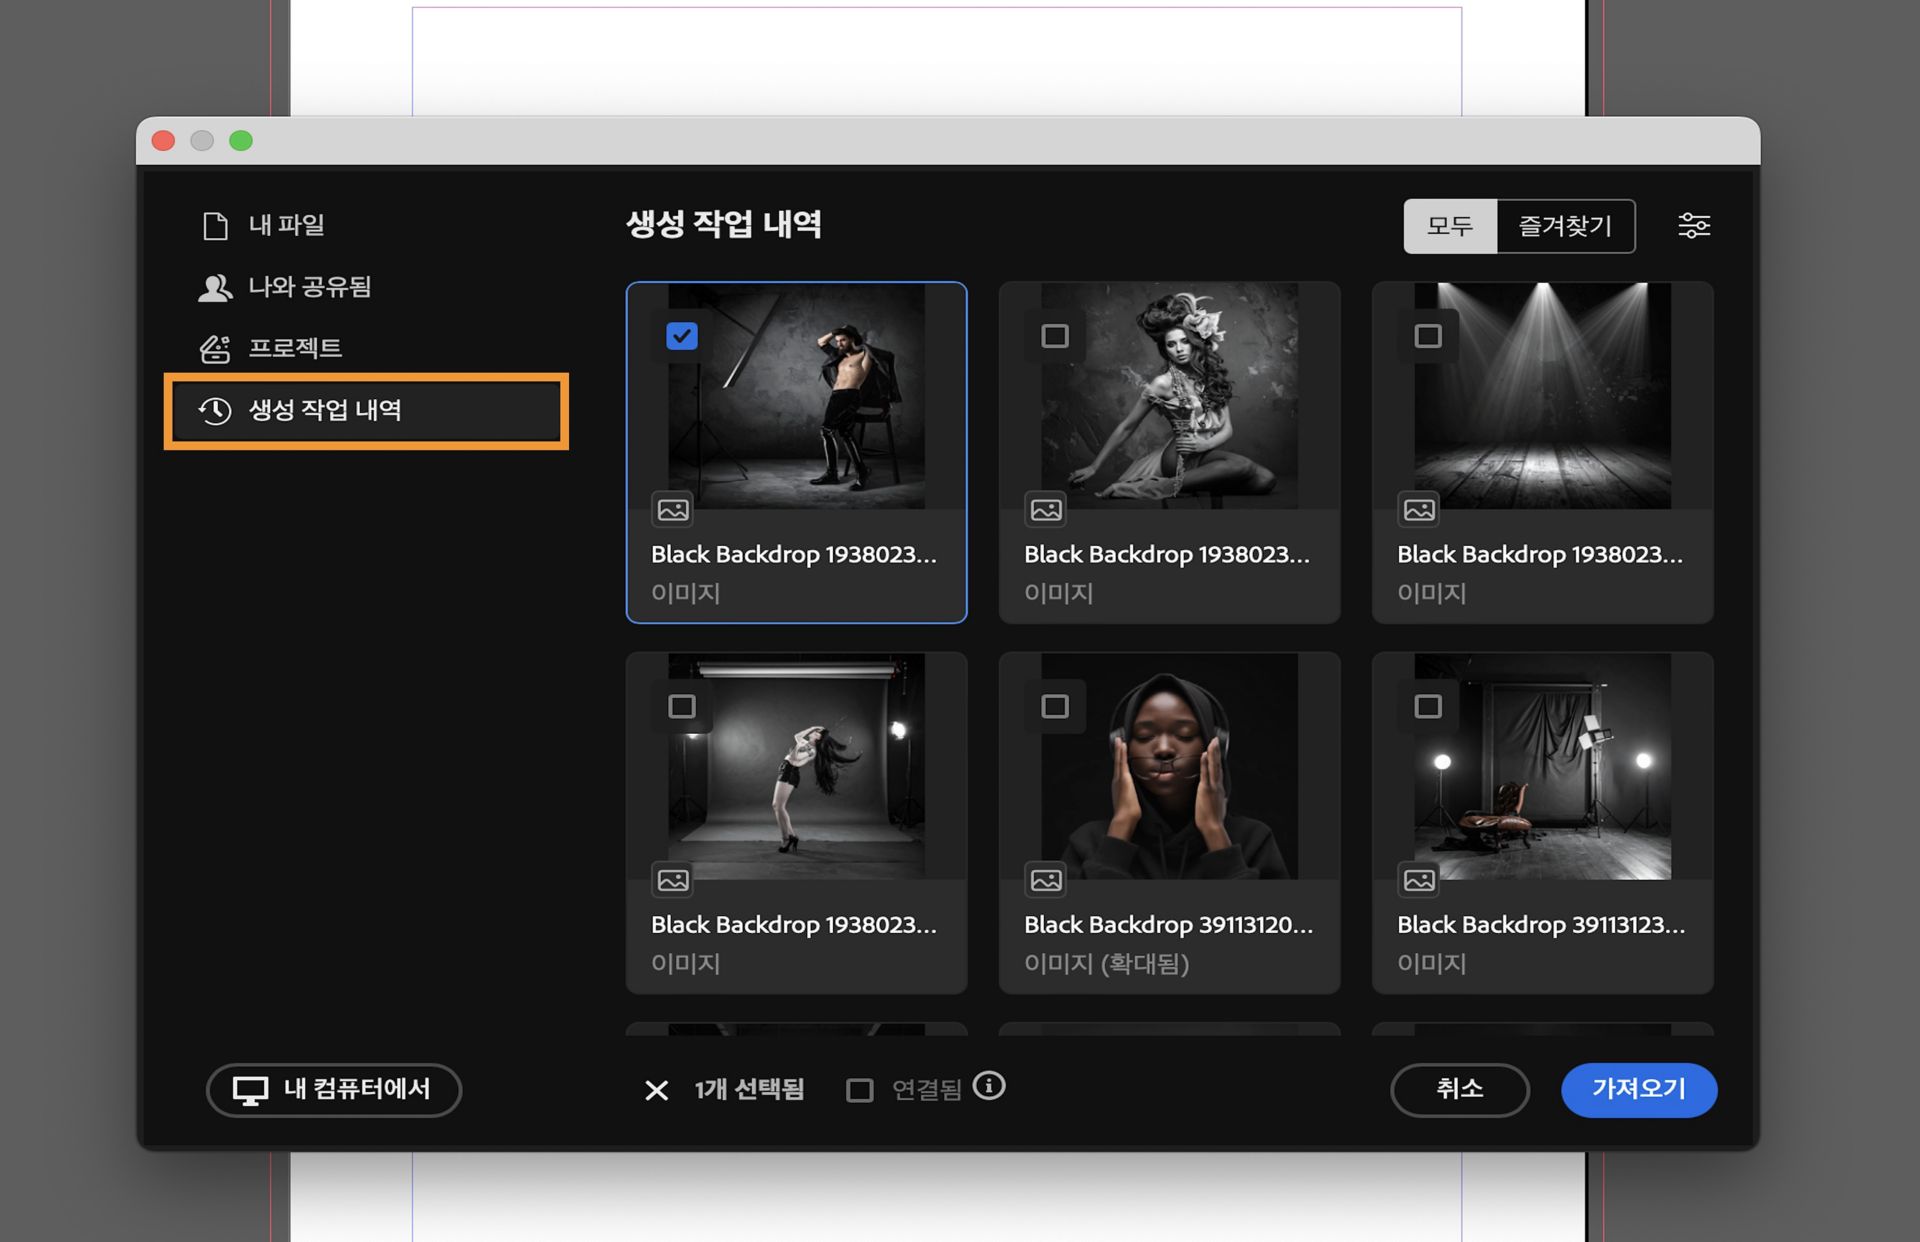Click the info icon beside 연결됨
This screenshot has height=1242, width=1920.
991,1089
